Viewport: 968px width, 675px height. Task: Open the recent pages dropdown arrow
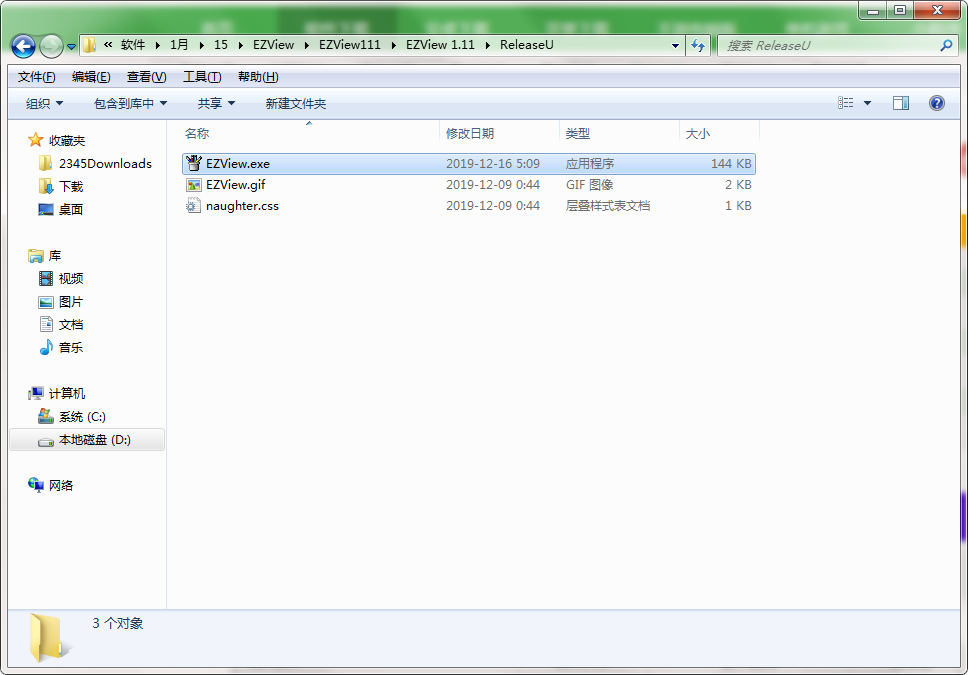[x=71, y=46]
